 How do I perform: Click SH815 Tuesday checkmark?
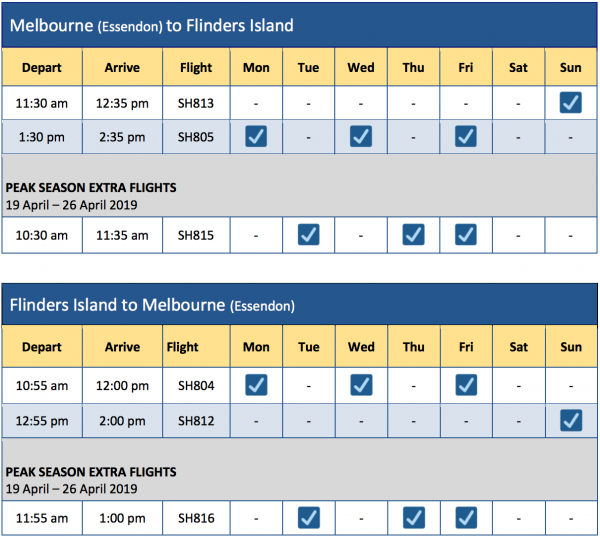click(309, 235)
